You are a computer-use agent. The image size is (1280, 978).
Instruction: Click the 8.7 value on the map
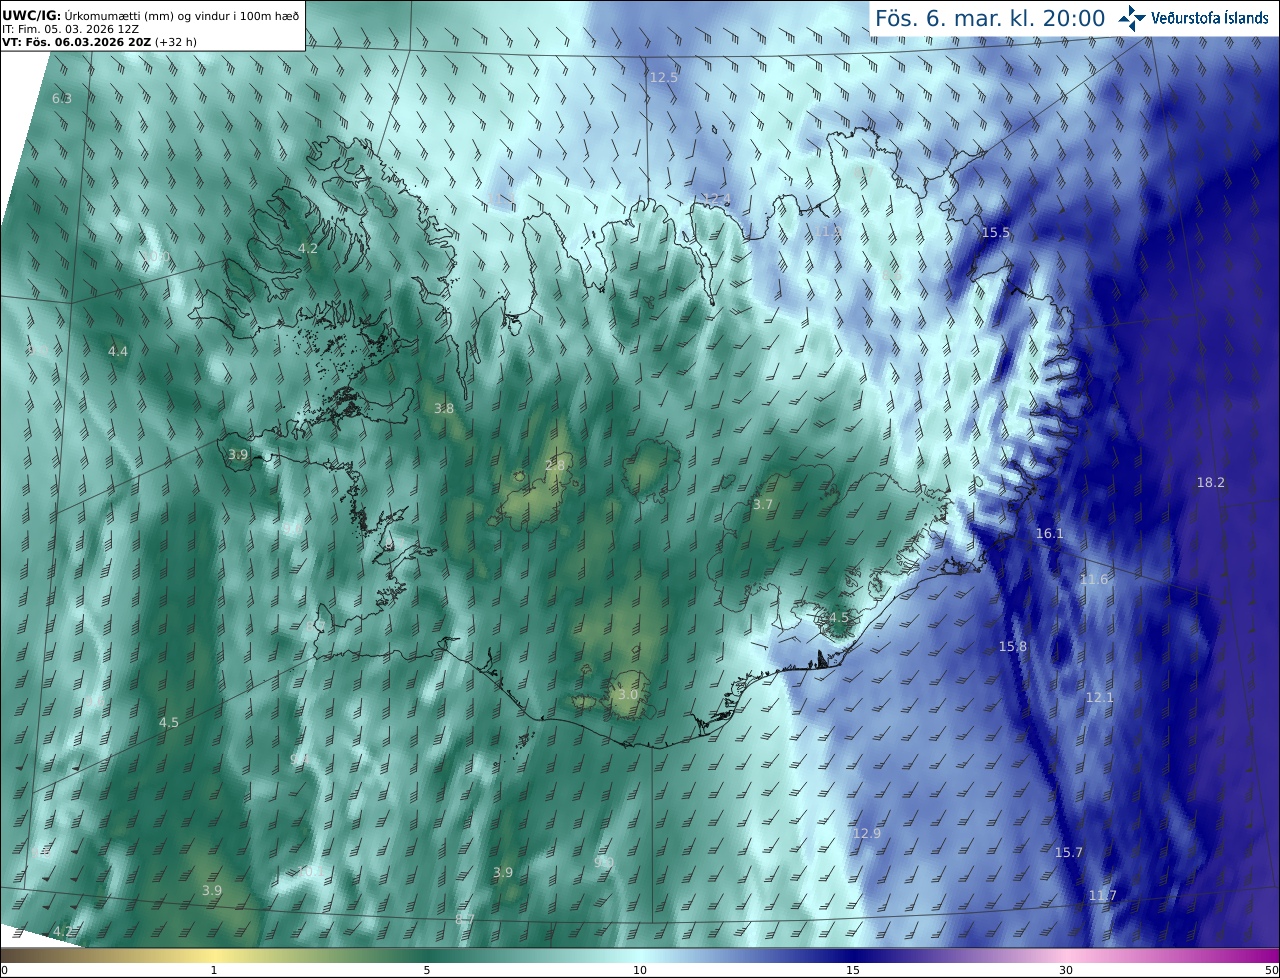coord(465,918)
